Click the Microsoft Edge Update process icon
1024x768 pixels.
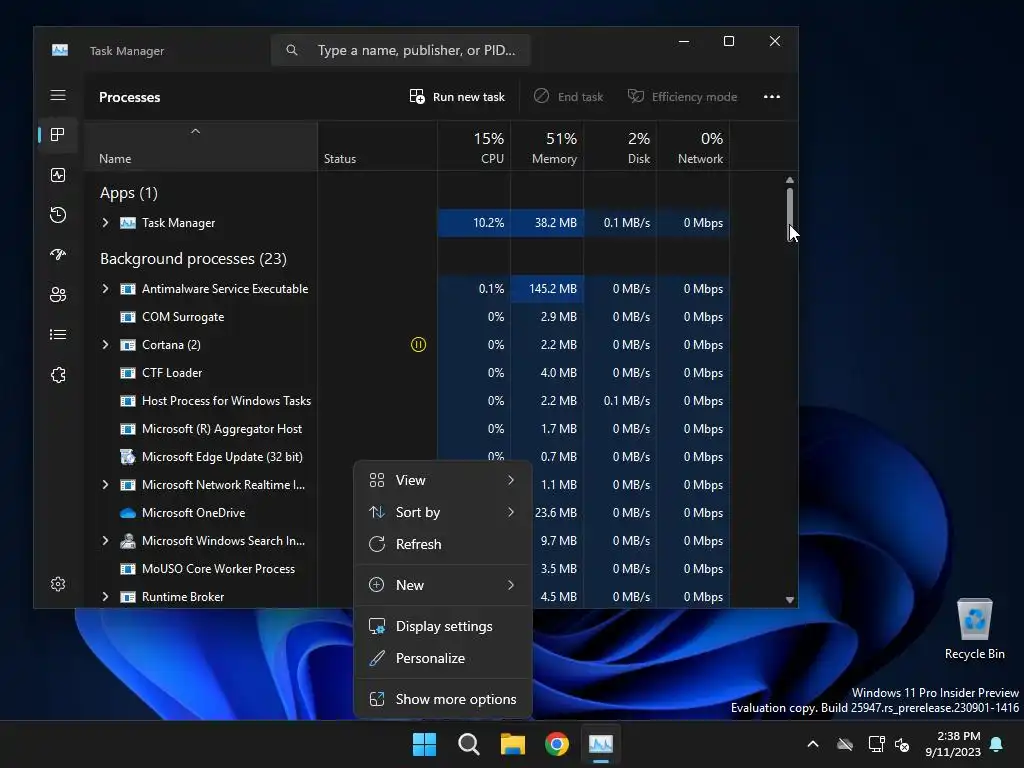(128, 456)
